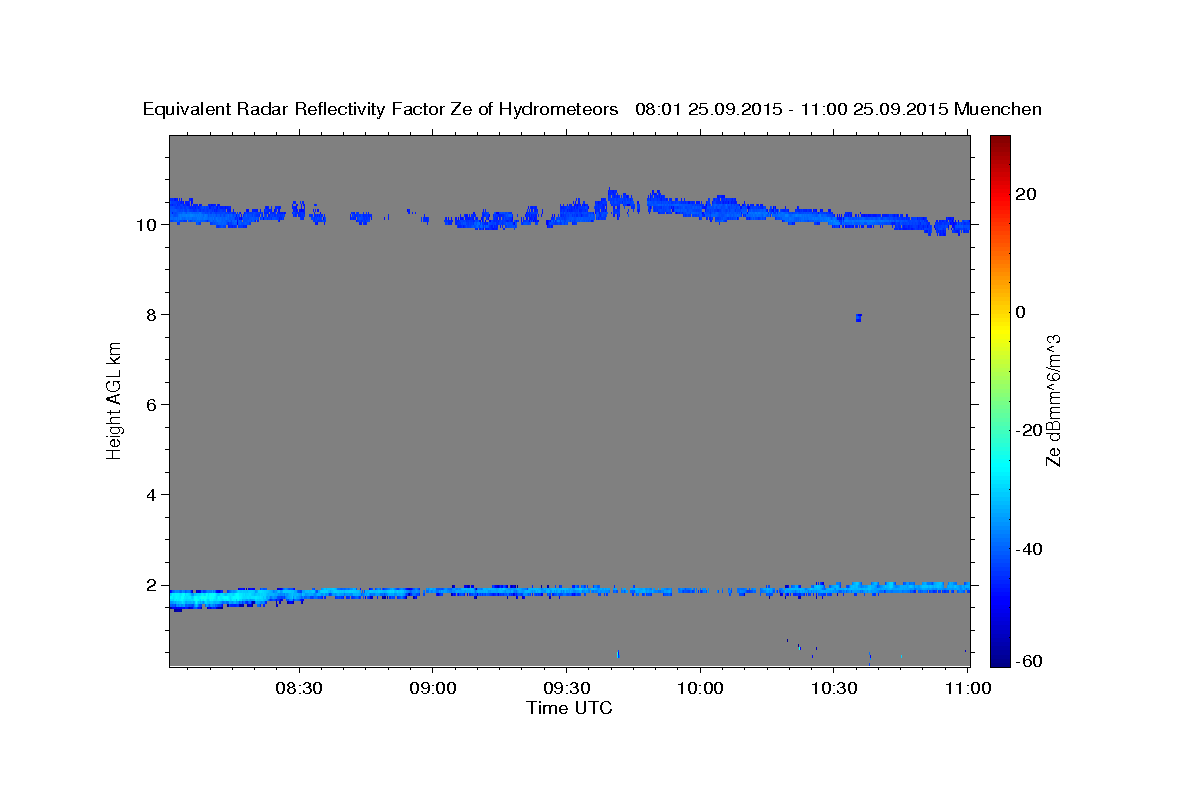Viewport: 1200px width, 800px height.
Task: Click the height tick label 4
Action: (x=152, y=495)
